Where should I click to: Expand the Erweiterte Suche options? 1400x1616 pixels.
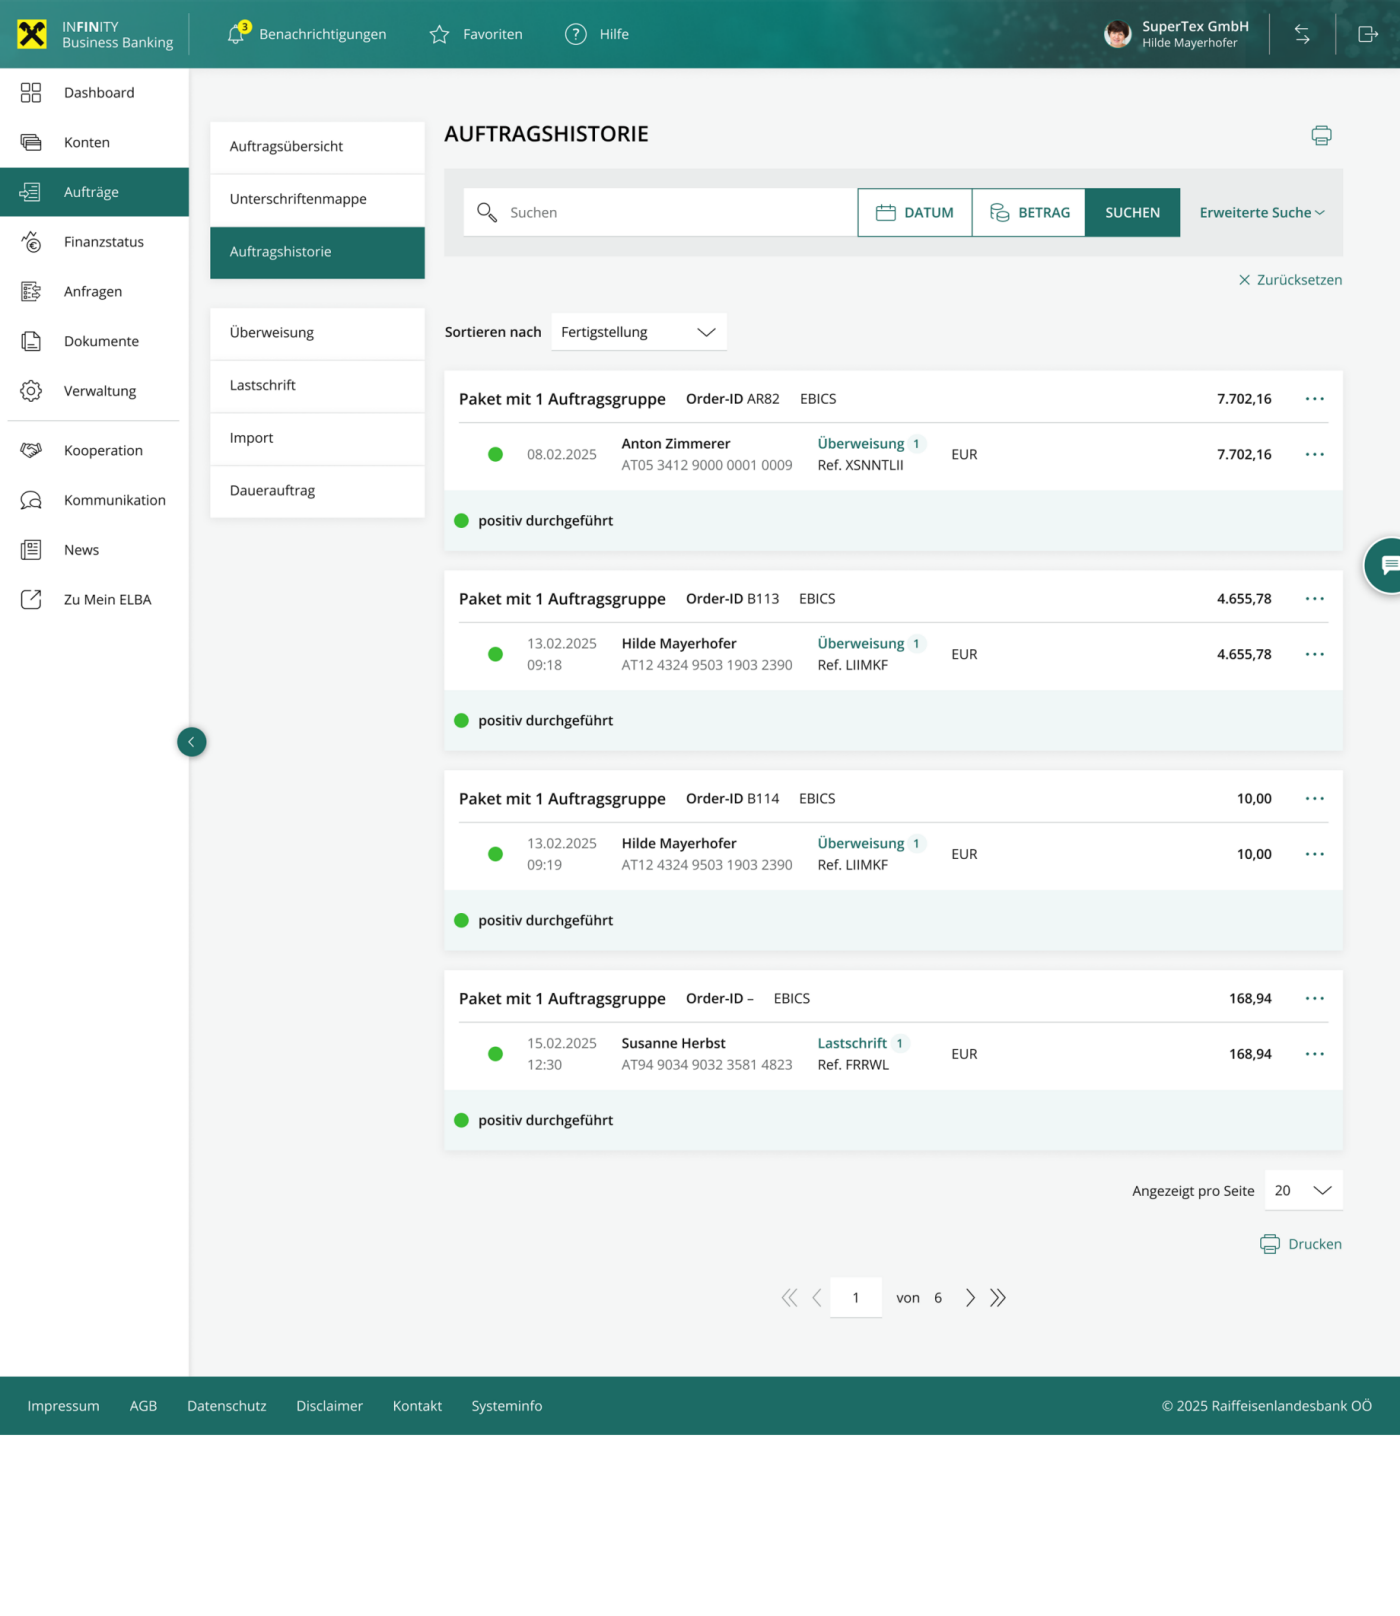[1261, 213]
